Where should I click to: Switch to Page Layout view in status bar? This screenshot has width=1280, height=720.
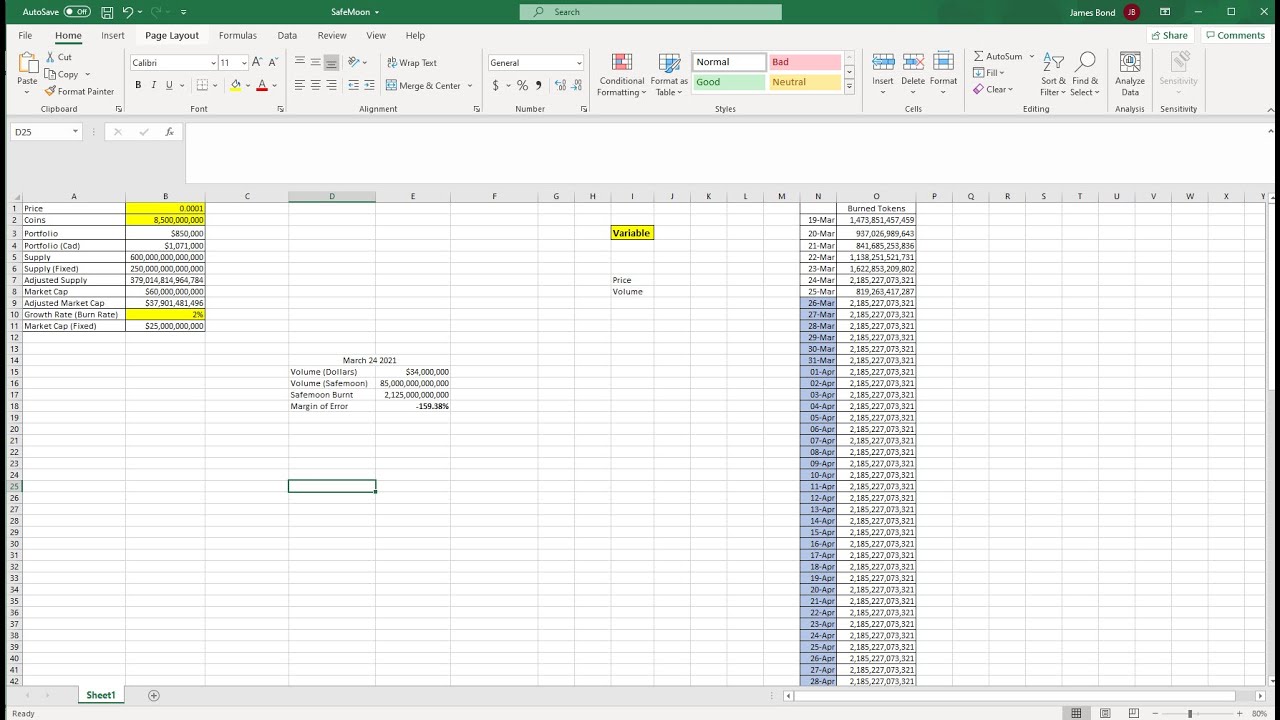[x=1105, y=713]
